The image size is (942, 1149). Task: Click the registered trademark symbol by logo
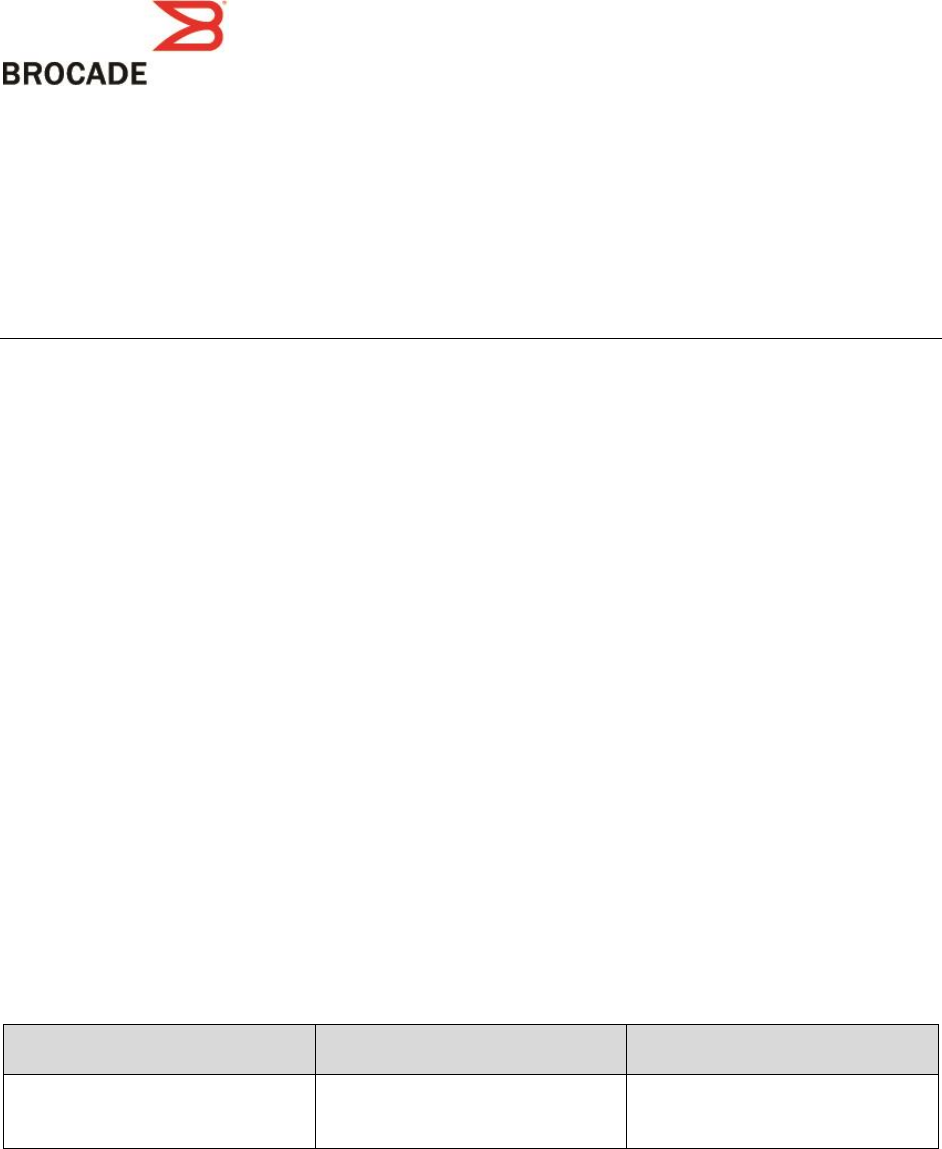[223, 4]
